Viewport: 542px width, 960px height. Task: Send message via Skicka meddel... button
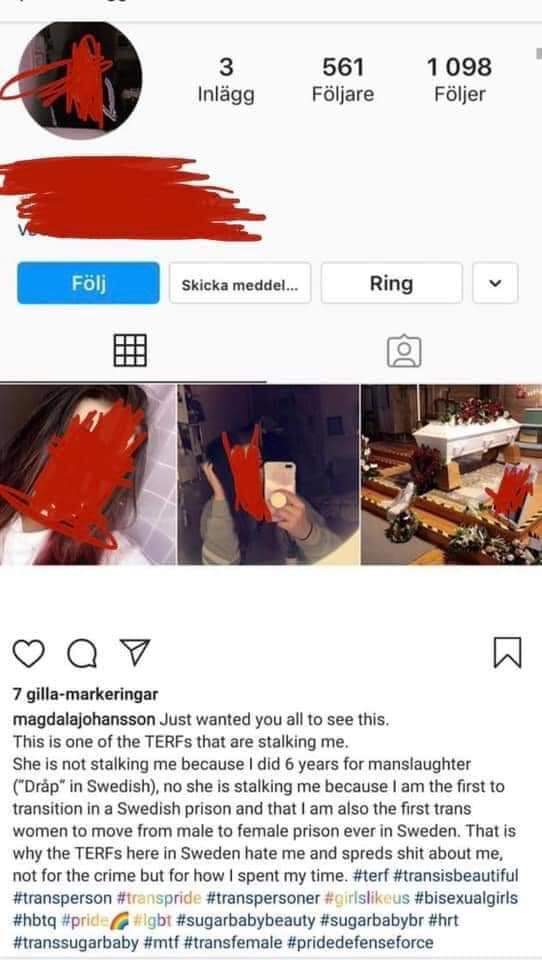pyautogui.click(x=240, y=283)
